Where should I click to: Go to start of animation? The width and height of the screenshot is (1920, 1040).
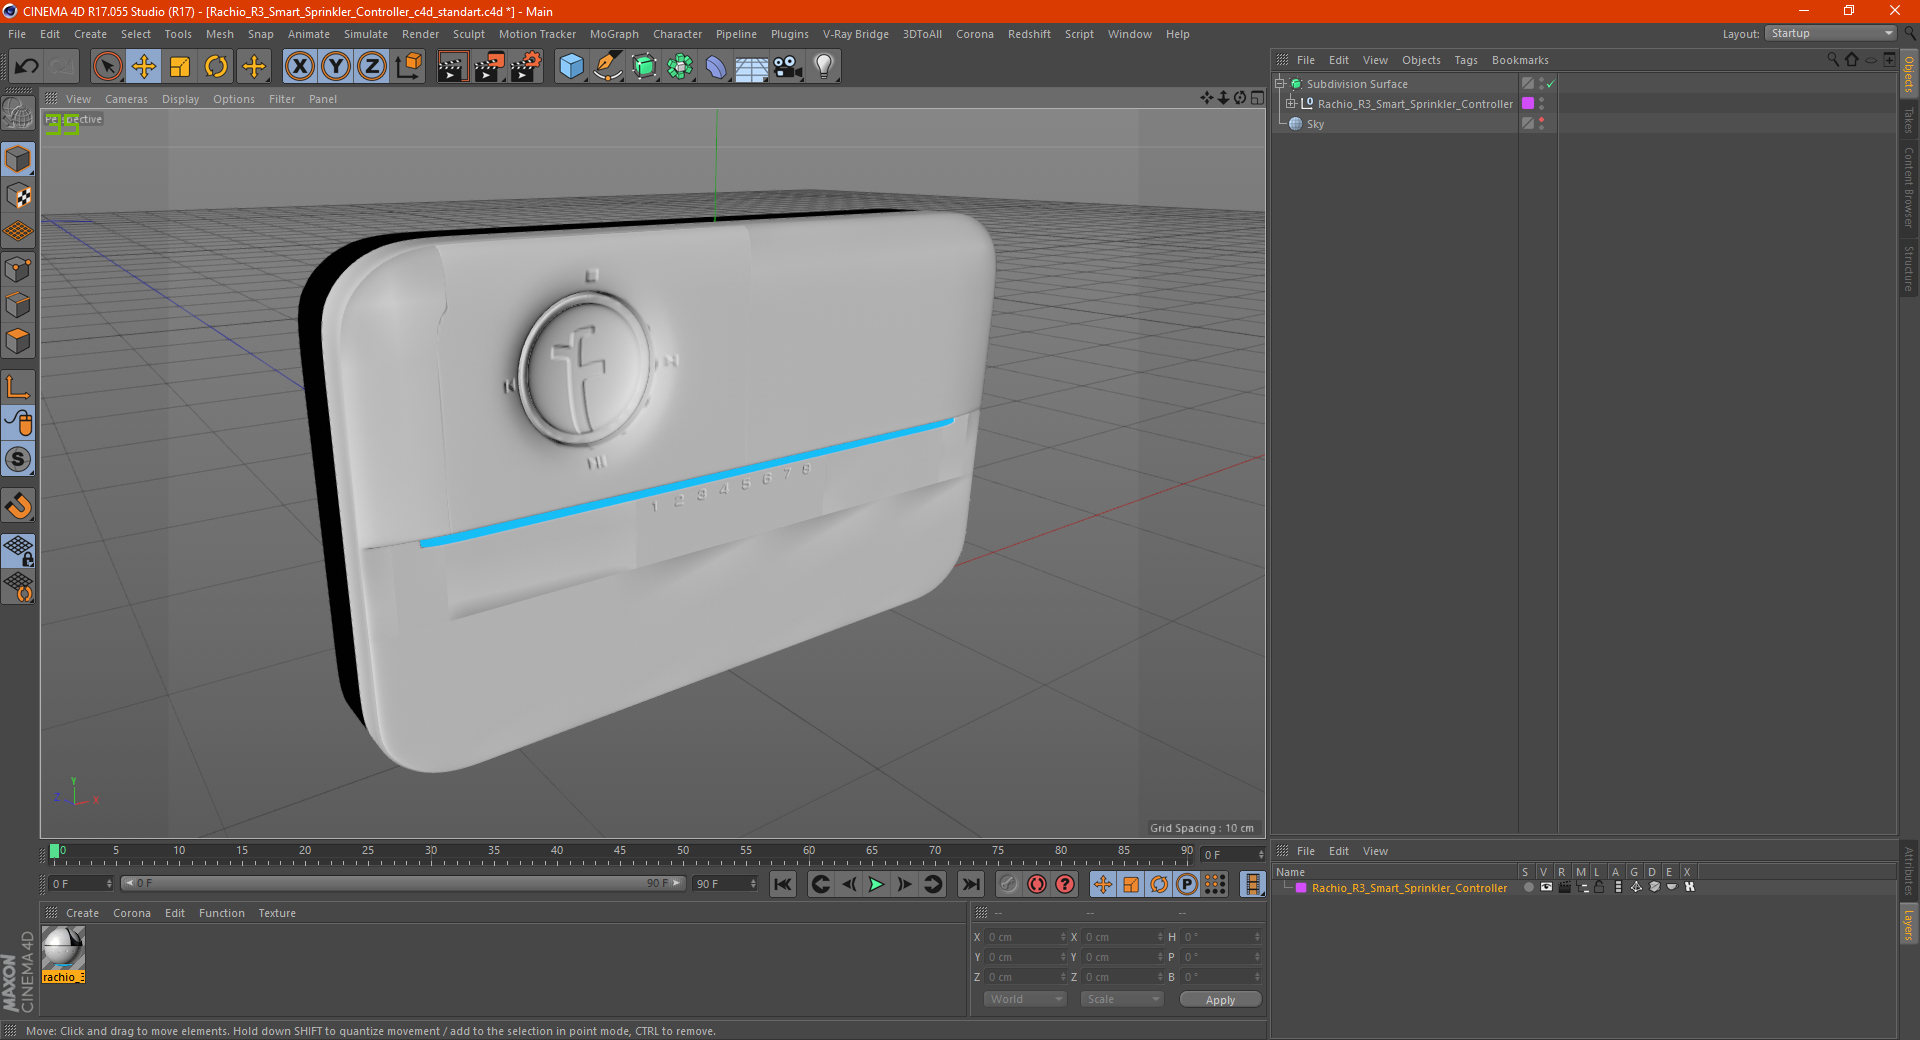coord(783,884)
